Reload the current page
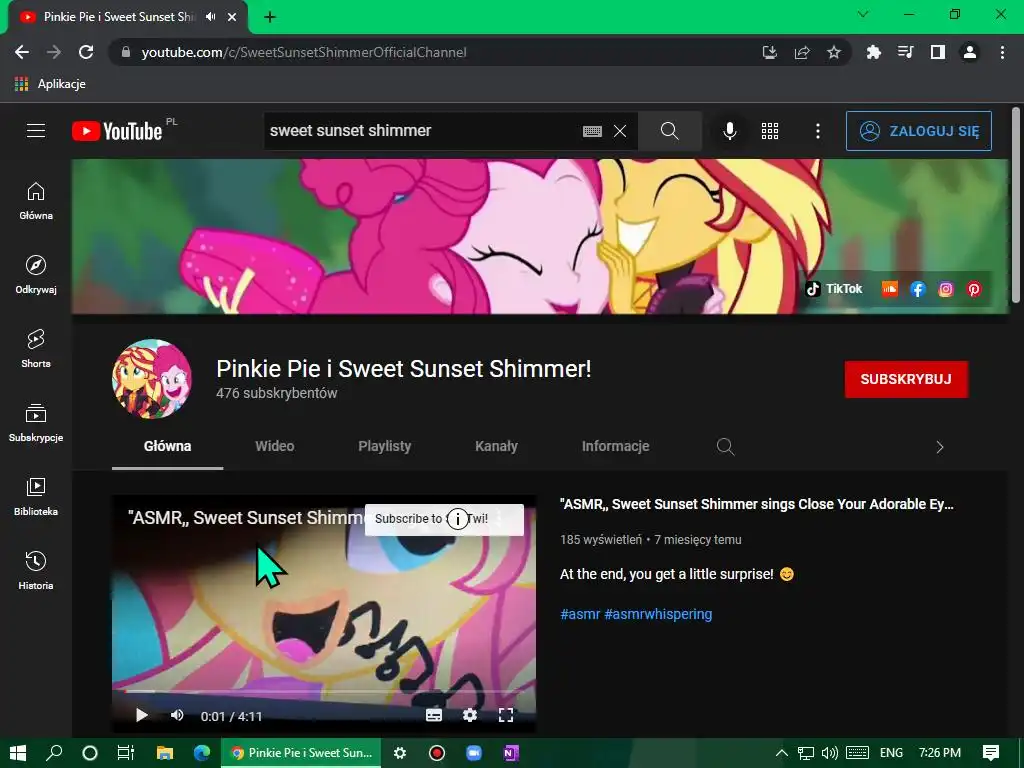The width and height of the screenshot is (1024, 768). pyautogui.click(x=86, y=52)
